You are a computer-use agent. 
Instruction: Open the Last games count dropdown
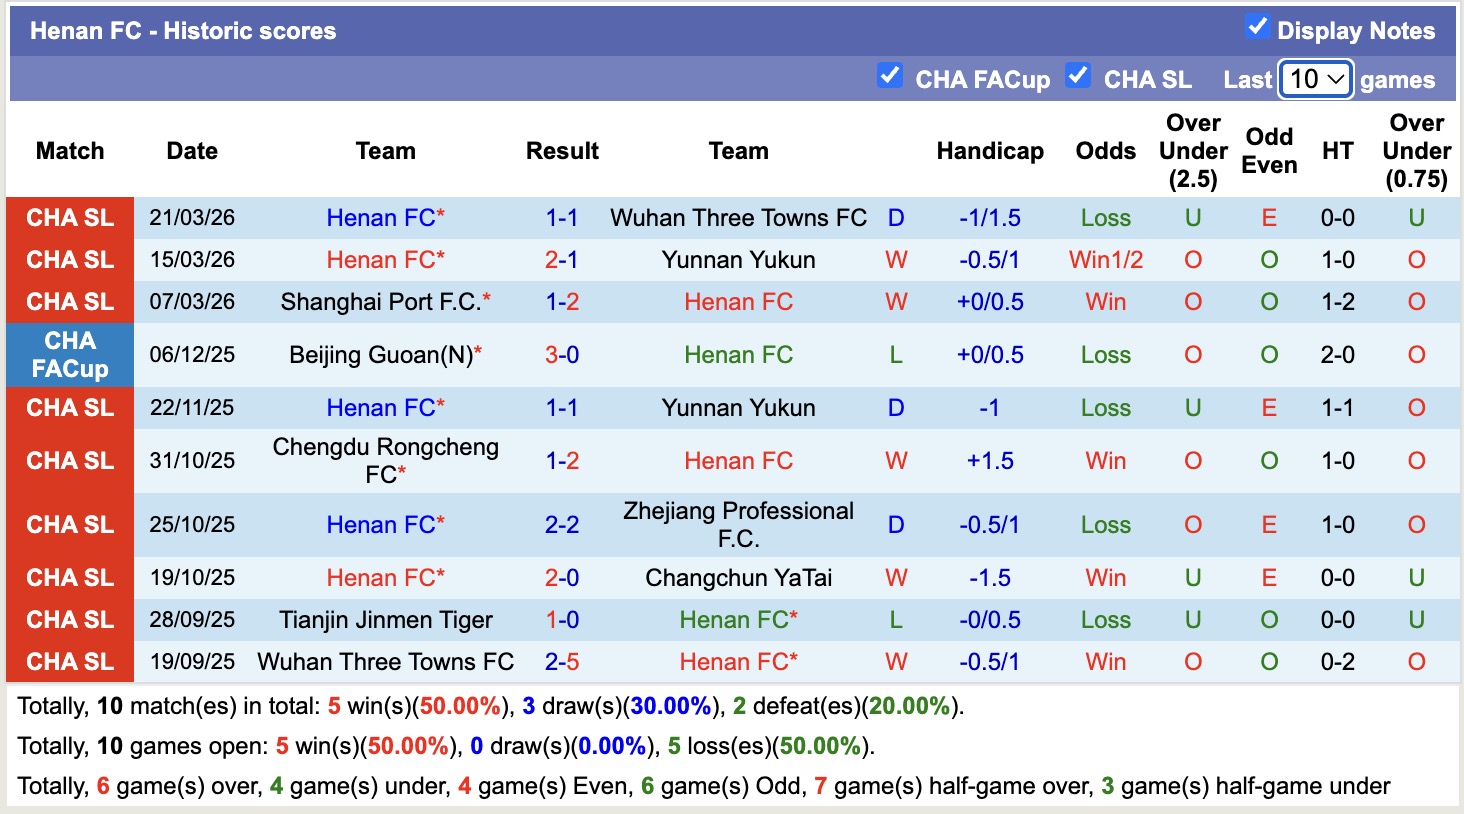(x=1315, y=79)
